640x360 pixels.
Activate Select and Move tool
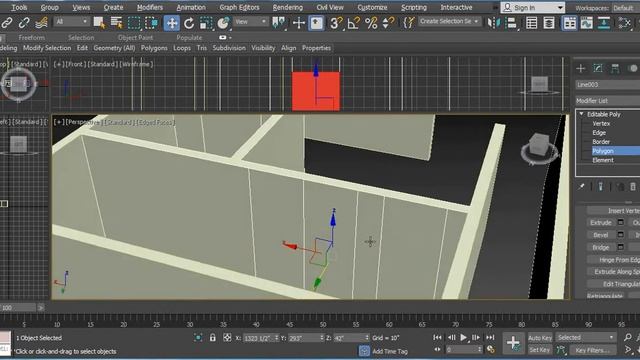click(x=172, y=23)
